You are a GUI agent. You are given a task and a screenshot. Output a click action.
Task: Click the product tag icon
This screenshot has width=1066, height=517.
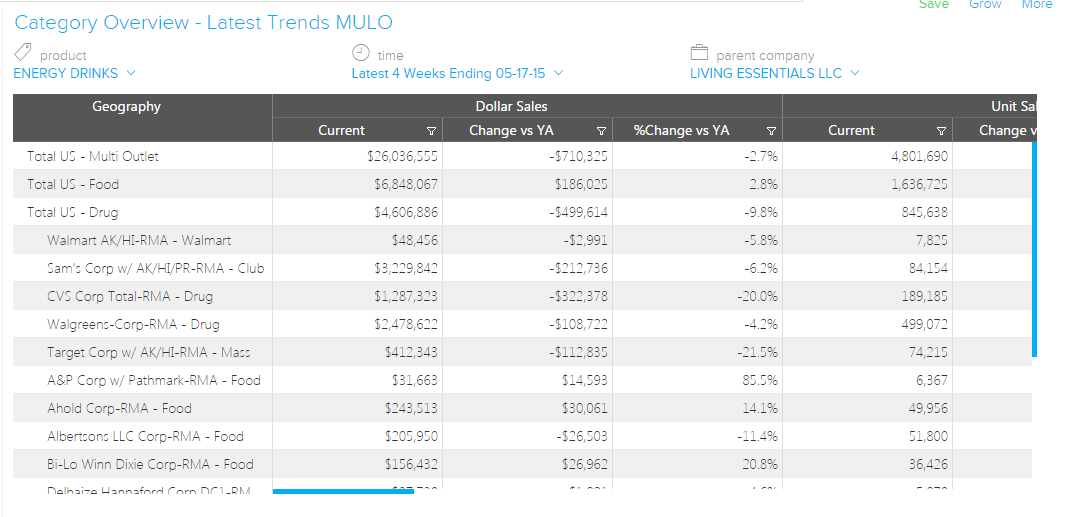tap(22, 54)
